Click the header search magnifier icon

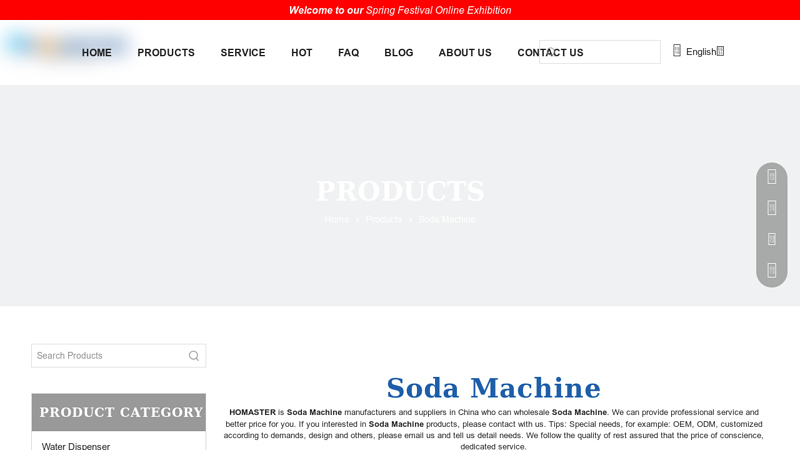[551, 52]
